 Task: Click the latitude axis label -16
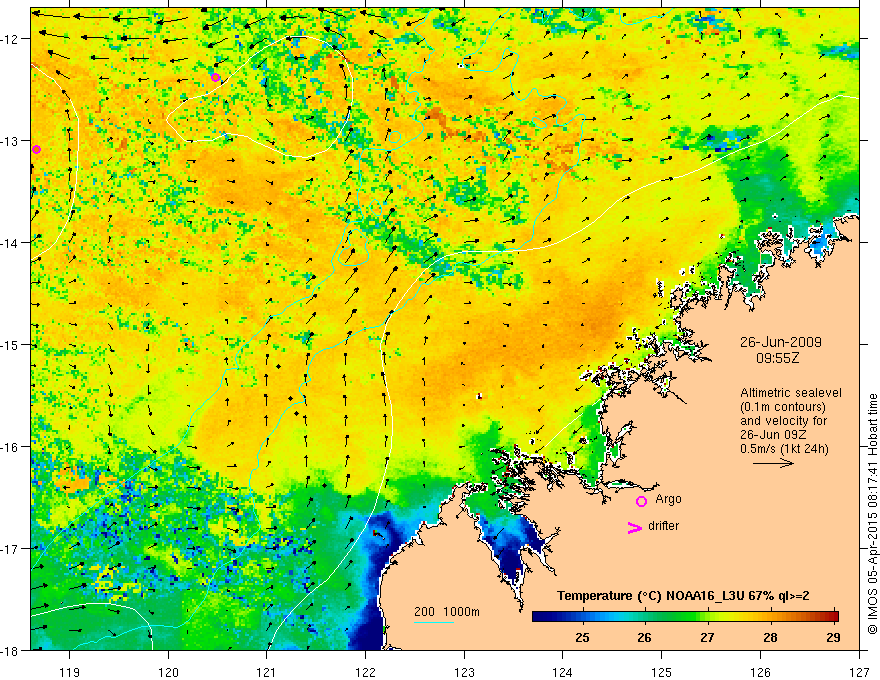[x=11, y=447]
